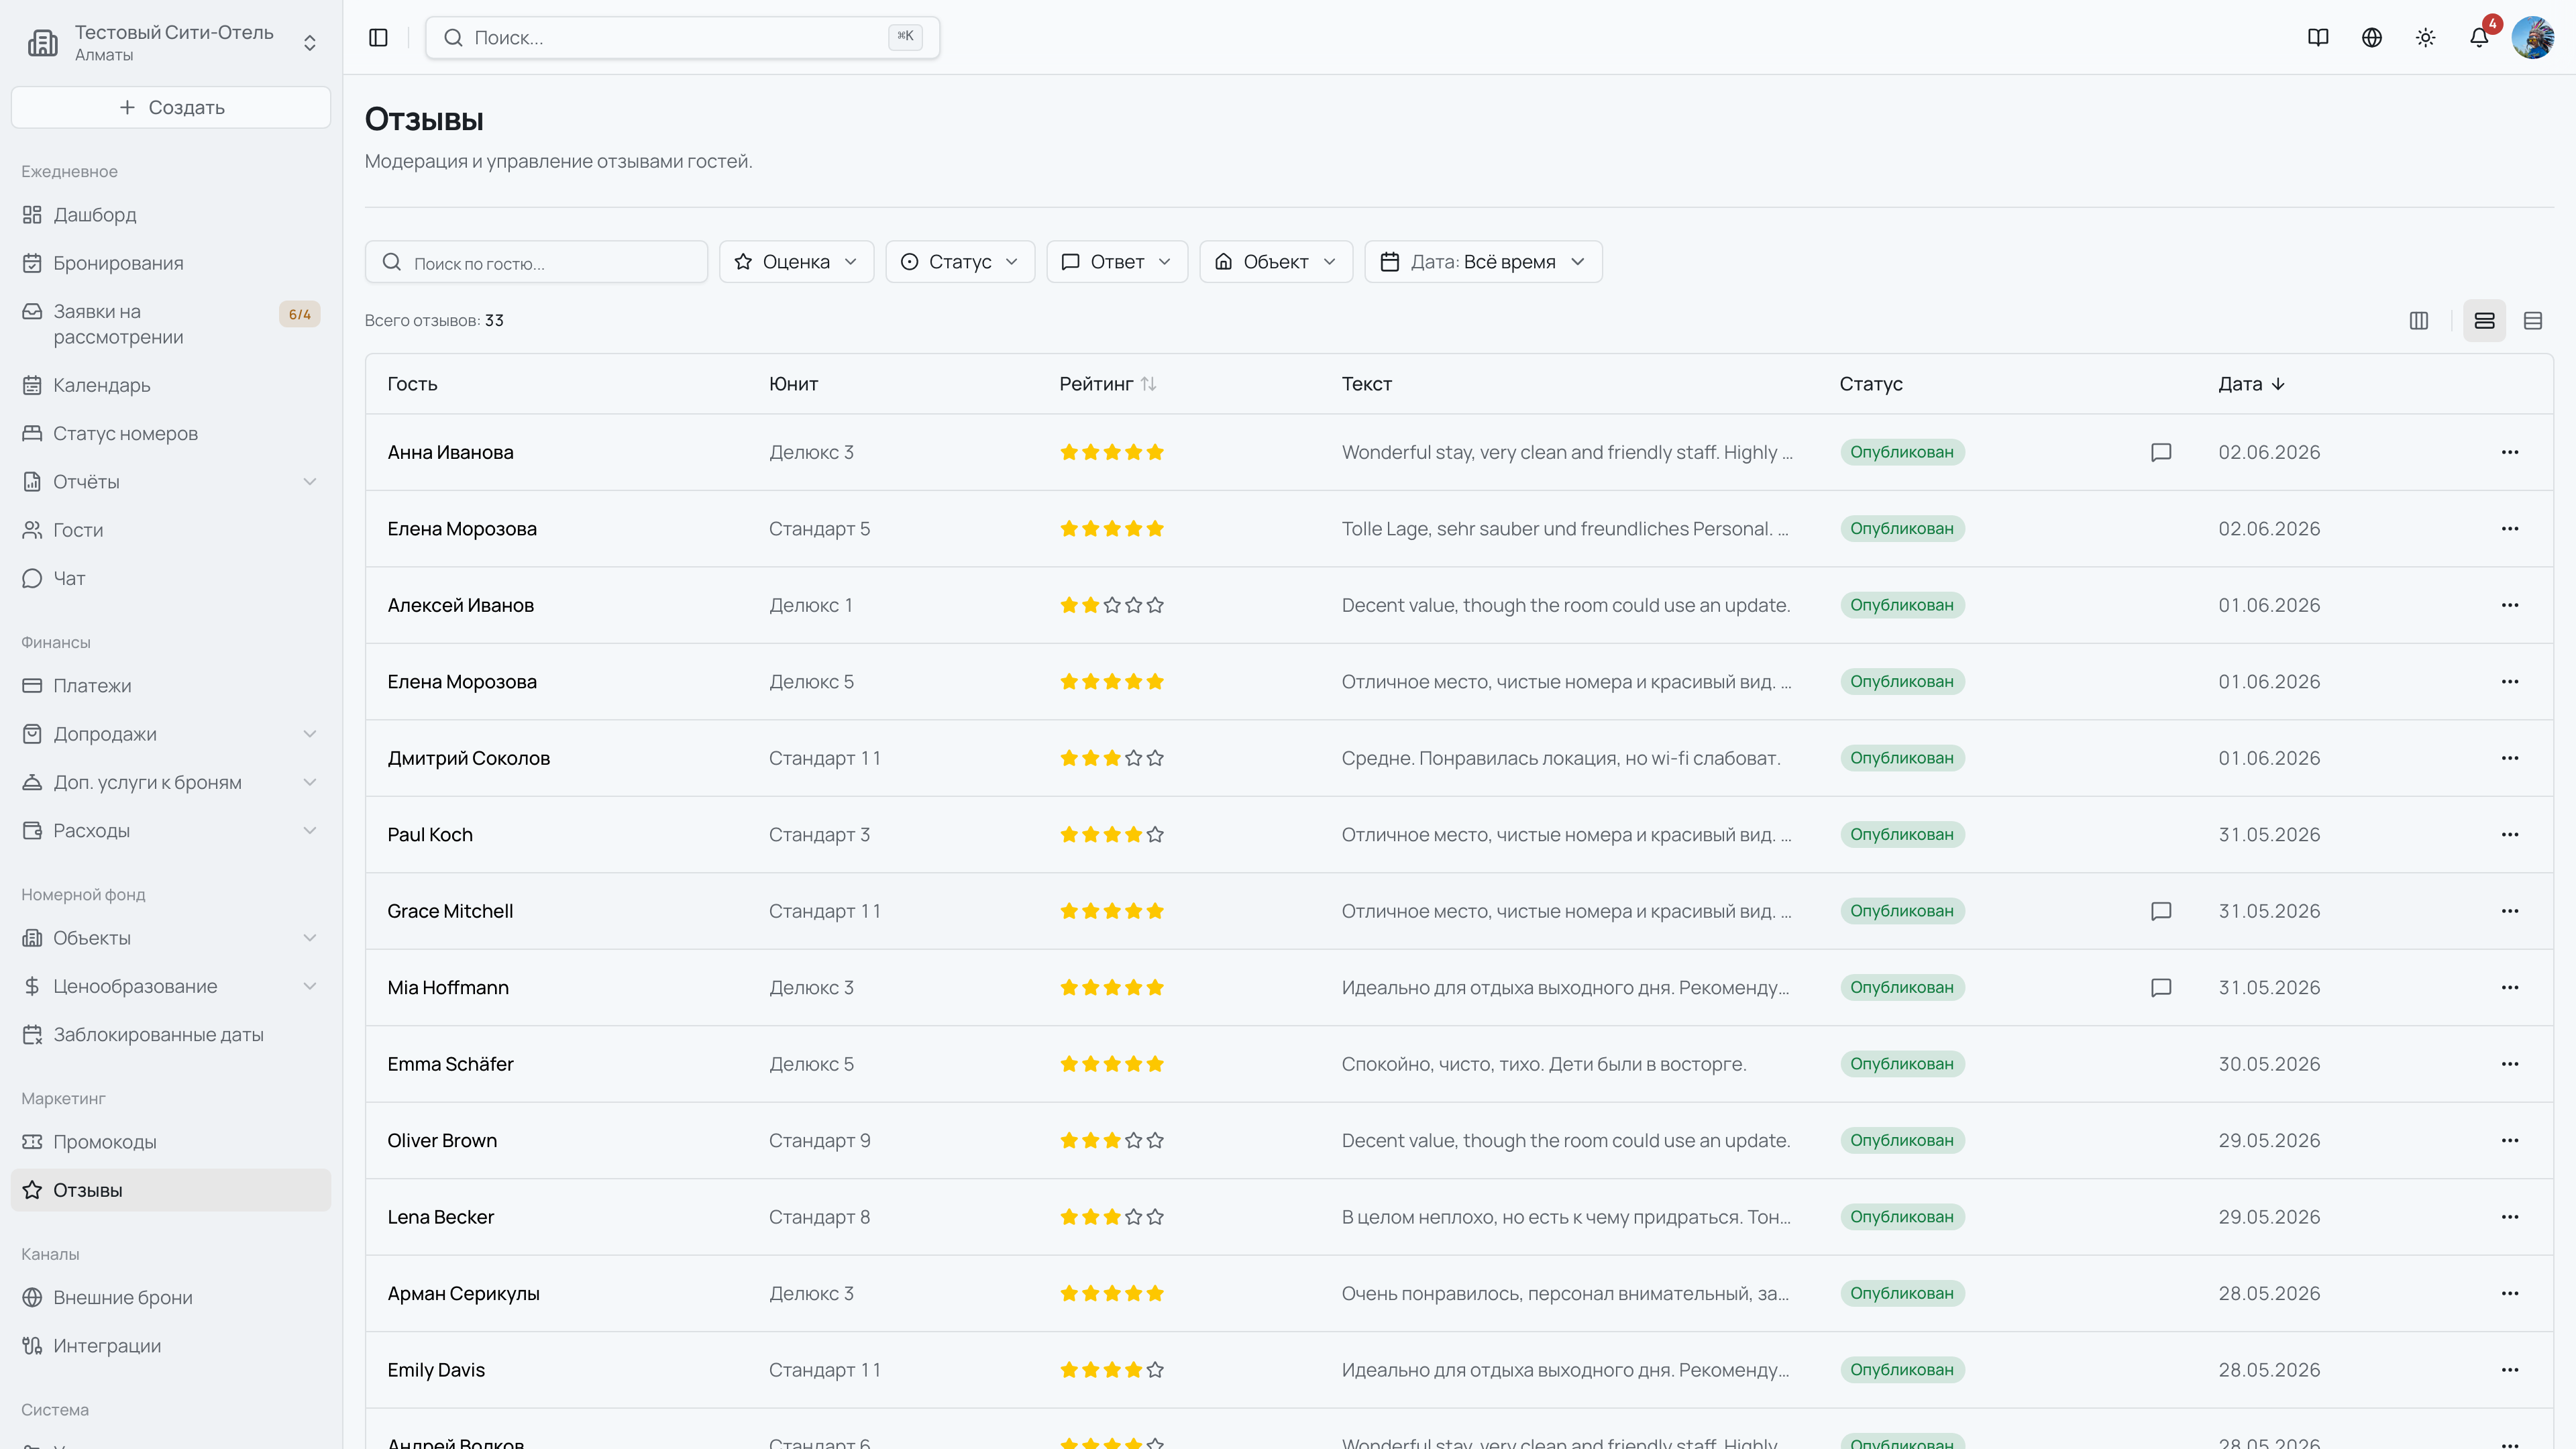Switch to comfortable row view
The image size is (2576, 1449).
(x=2484, y=320)
